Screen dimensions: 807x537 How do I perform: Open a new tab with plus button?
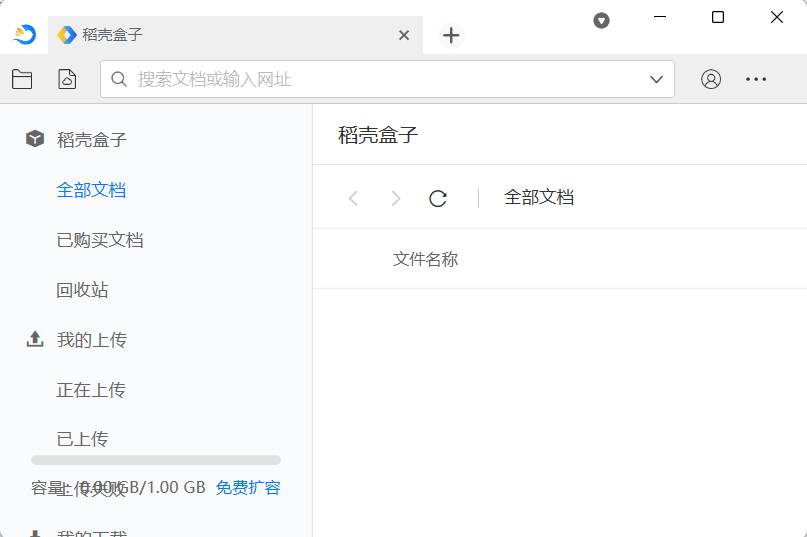click(x=451, y=35)
